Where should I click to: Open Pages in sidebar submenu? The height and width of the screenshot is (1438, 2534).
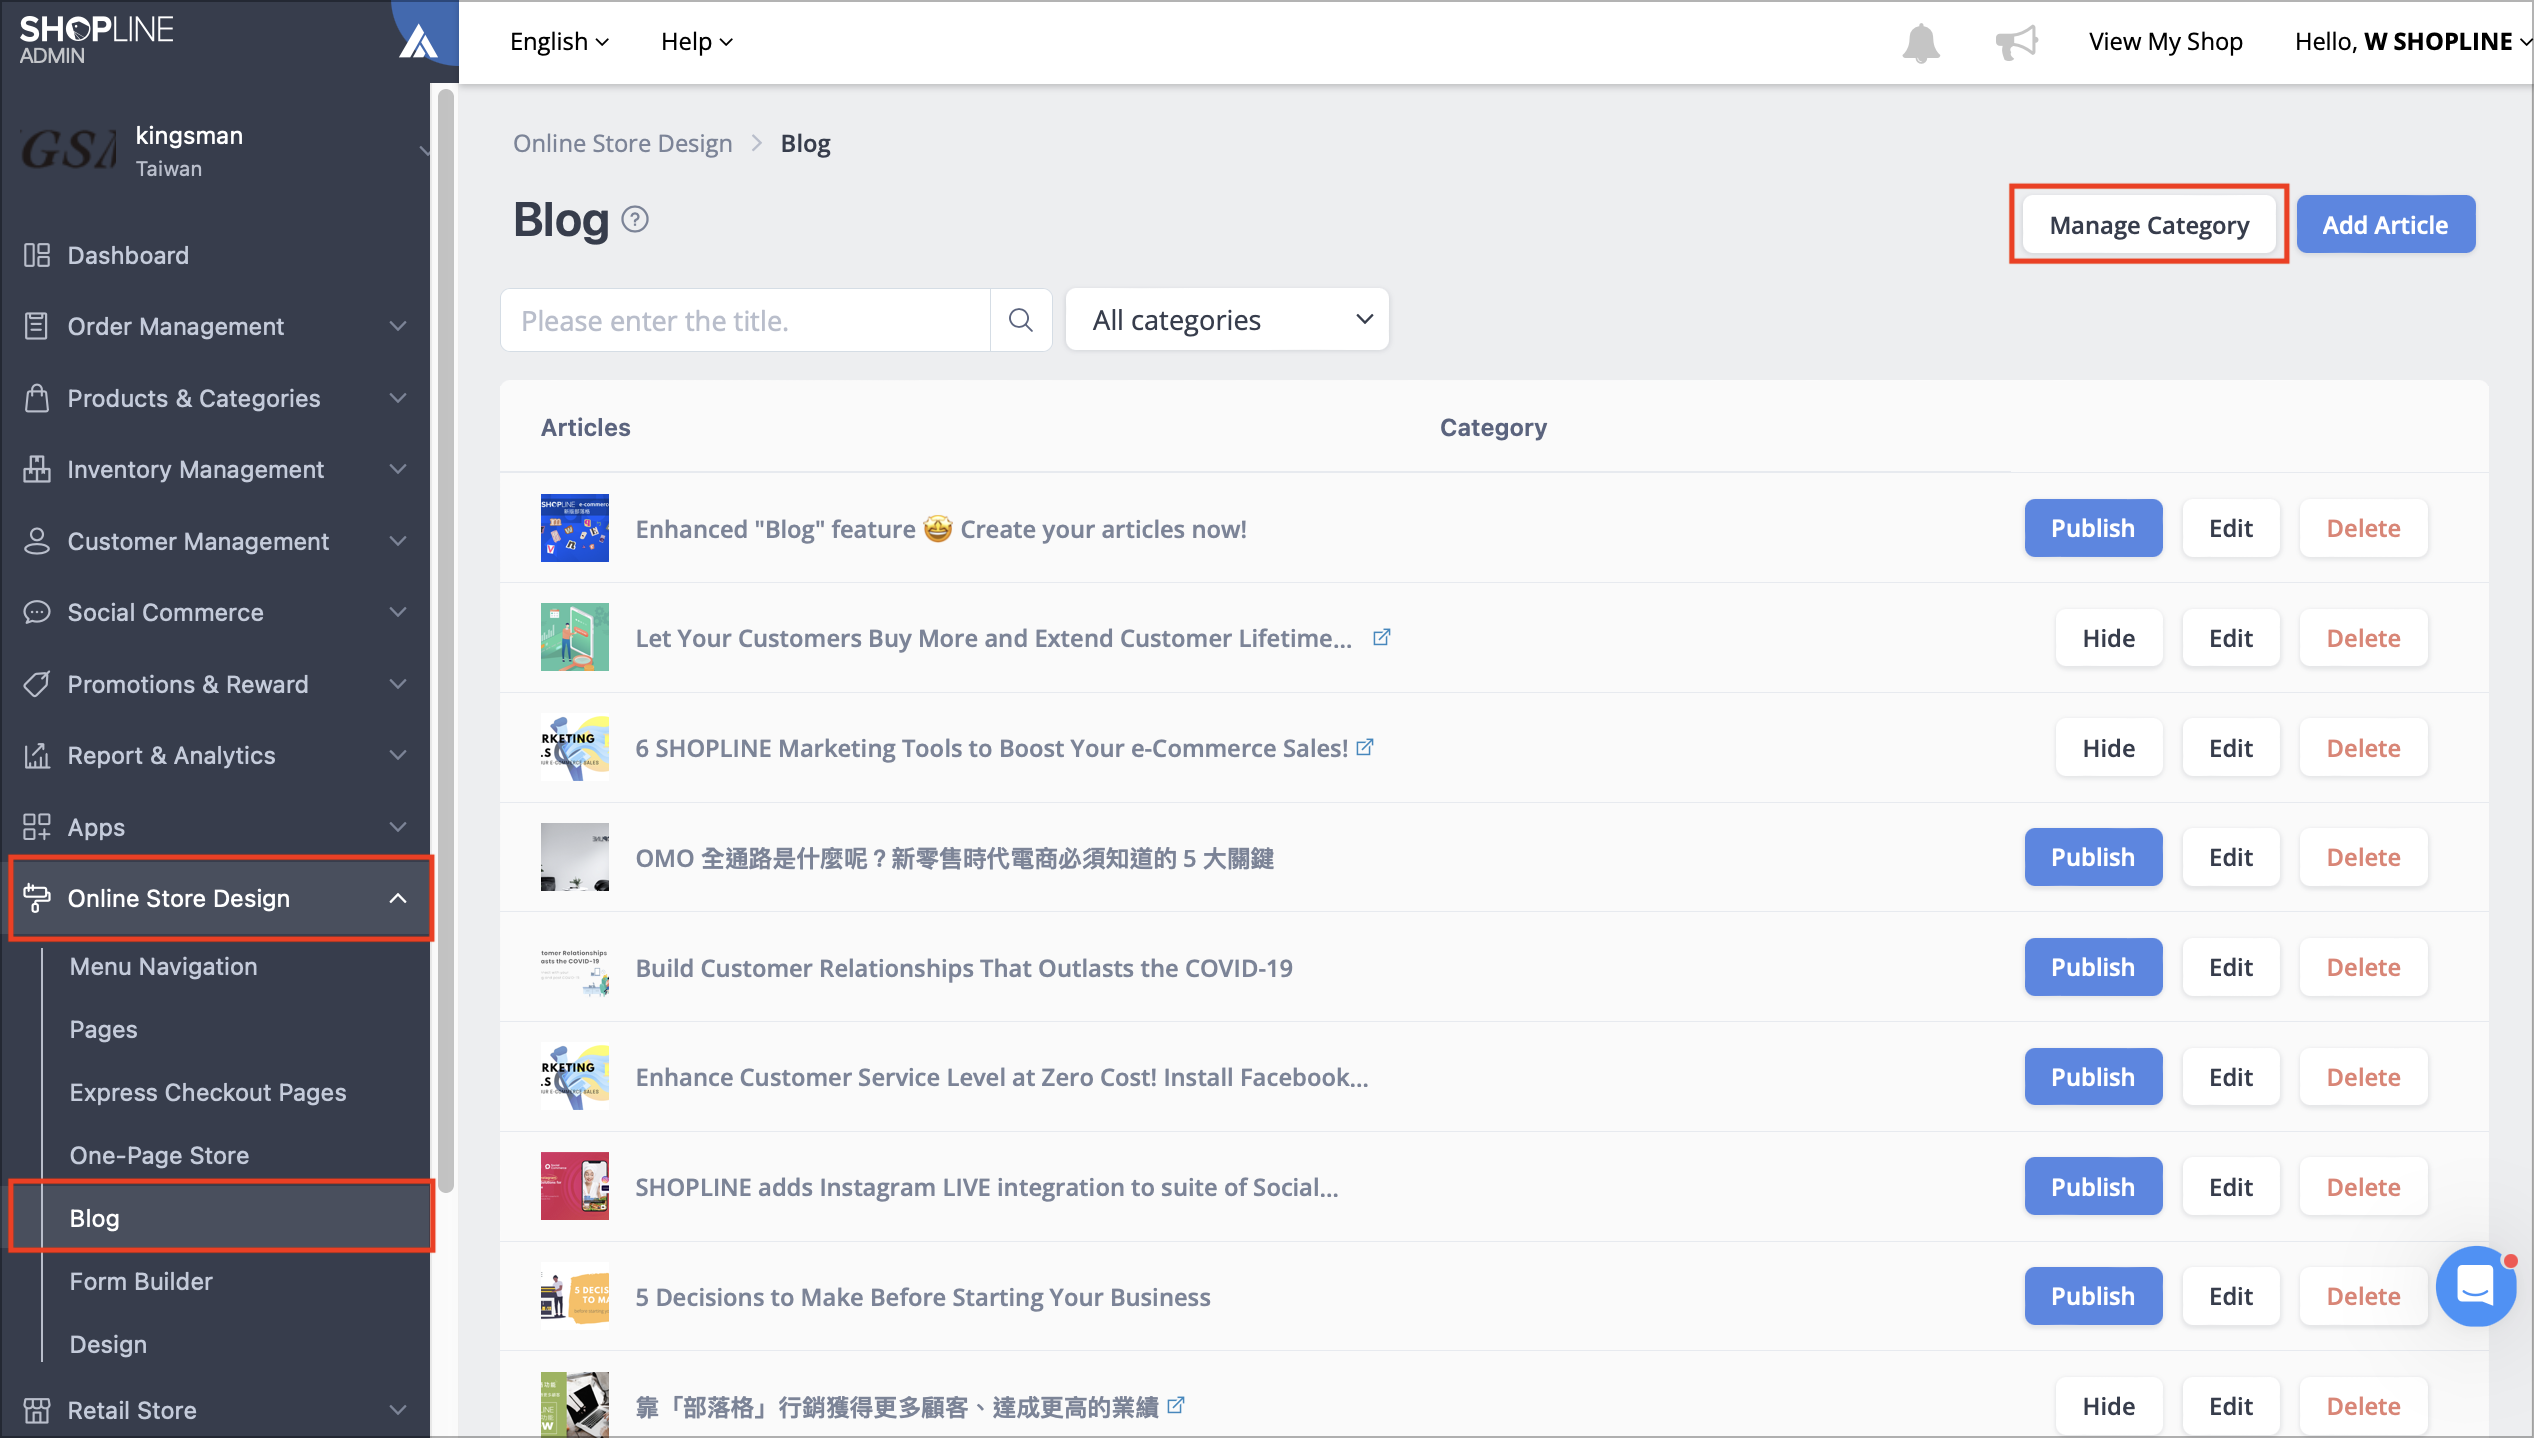104,1029
